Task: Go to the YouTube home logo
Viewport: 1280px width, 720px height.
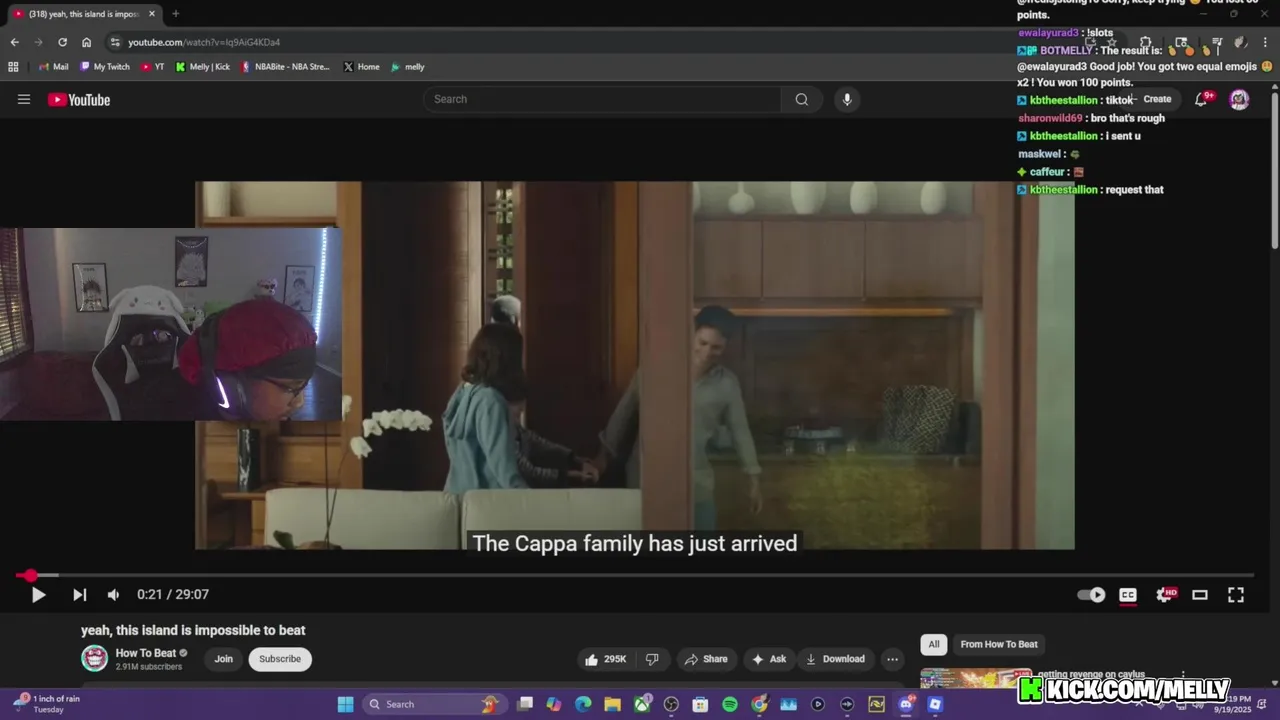Action: (79, 99)
